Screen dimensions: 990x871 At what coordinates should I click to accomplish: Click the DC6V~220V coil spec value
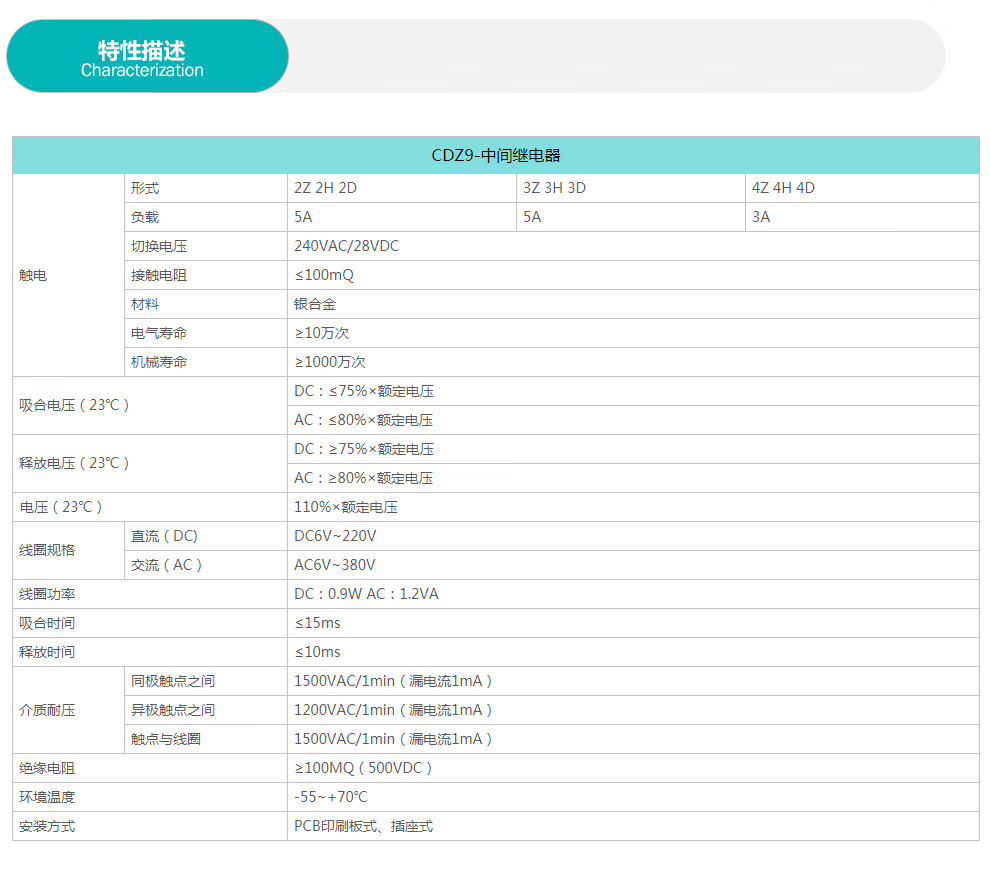coord(335,536)
